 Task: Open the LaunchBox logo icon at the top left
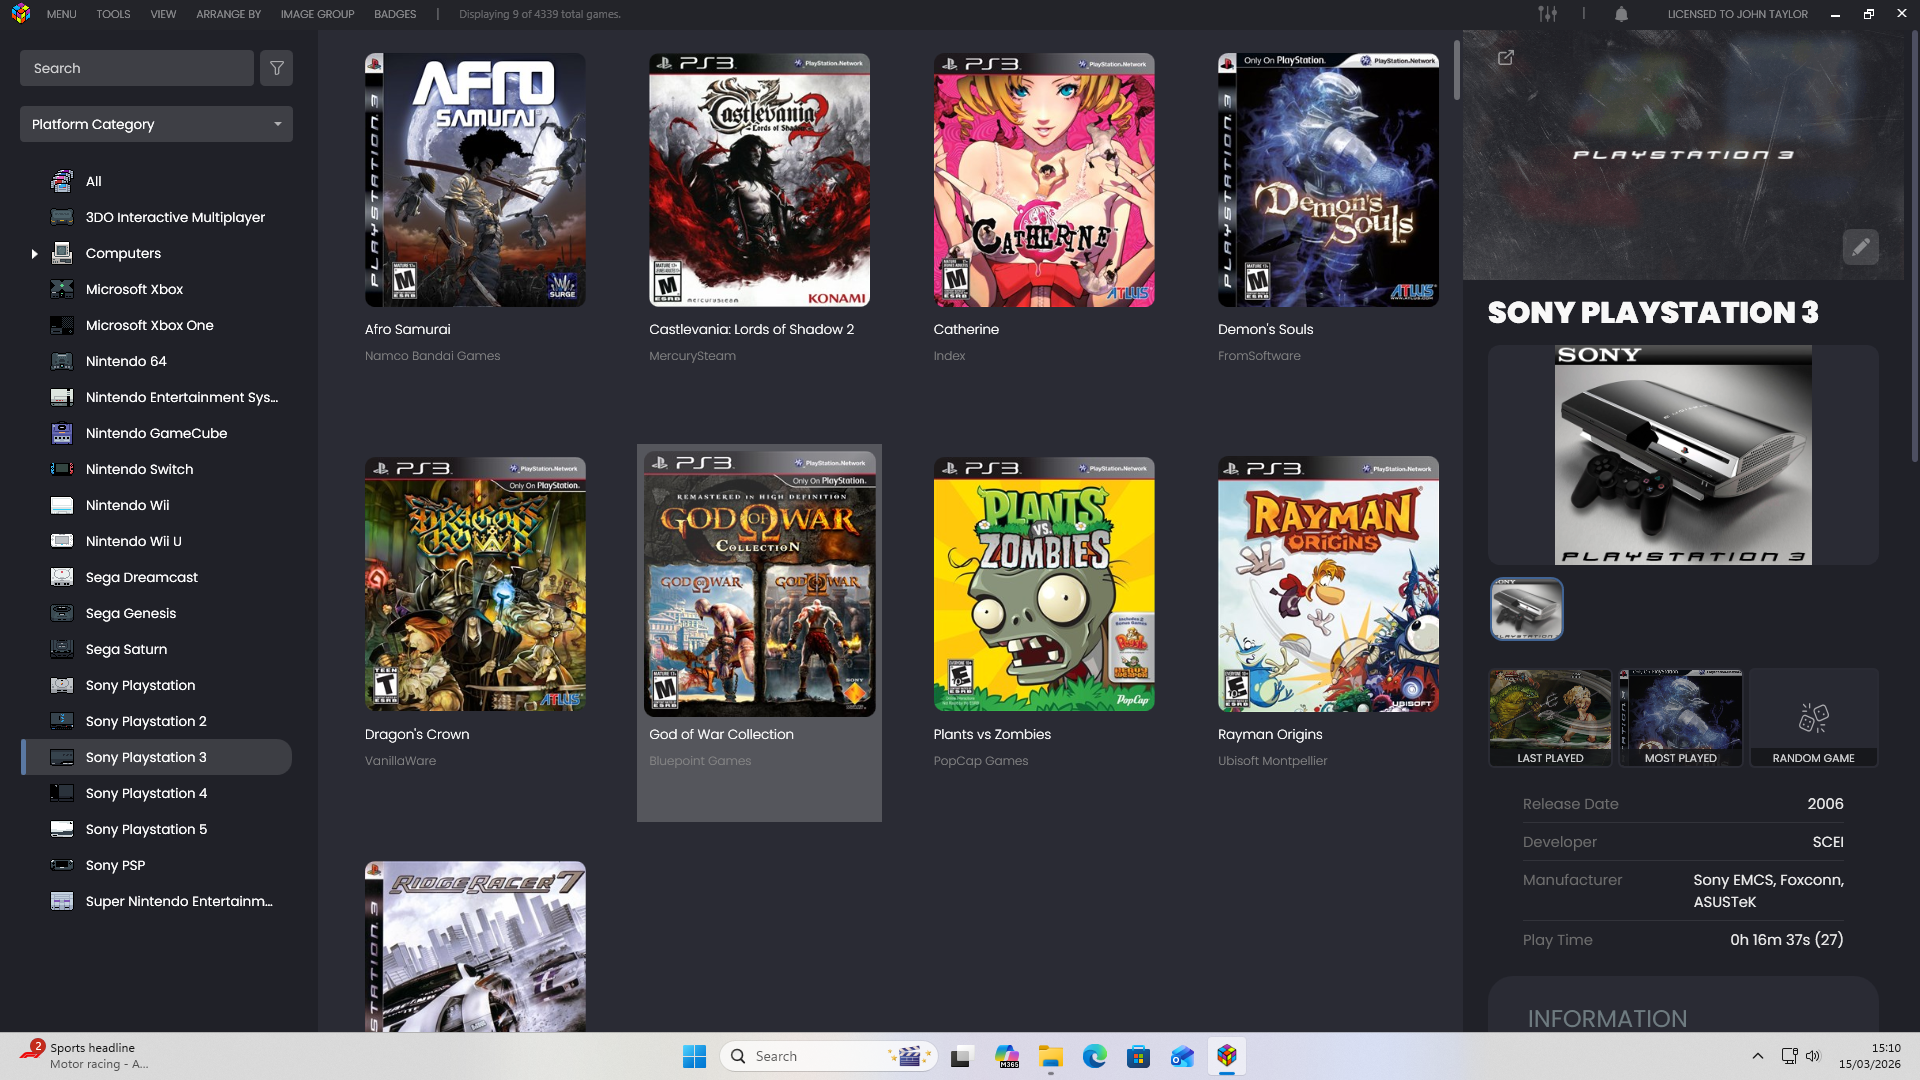coord(21,14)
